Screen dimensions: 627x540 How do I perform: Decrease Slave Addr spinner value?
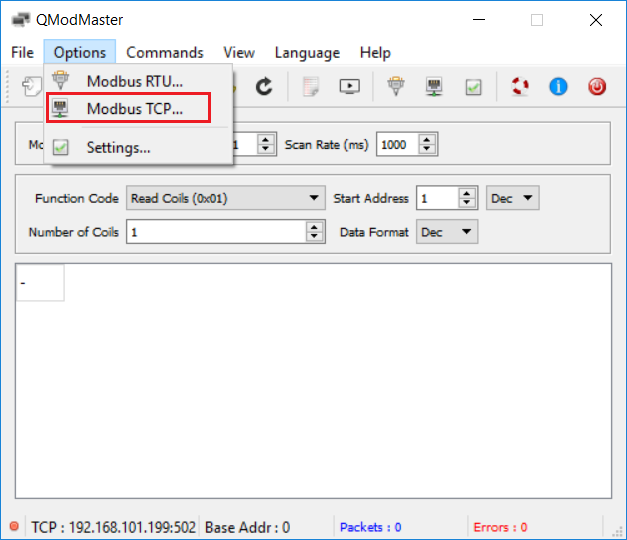[266, 149]
